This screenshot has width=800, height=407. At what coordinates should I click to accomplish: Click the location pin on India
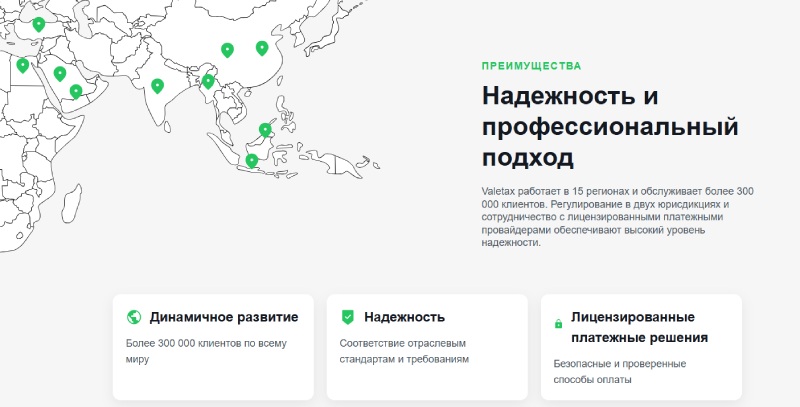coord(158,86)
